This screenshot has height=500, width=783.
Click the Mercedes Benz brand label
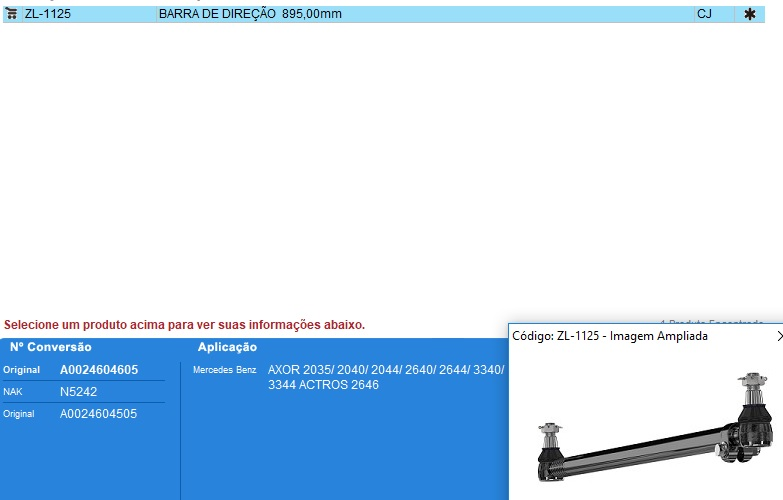[224, 370]
